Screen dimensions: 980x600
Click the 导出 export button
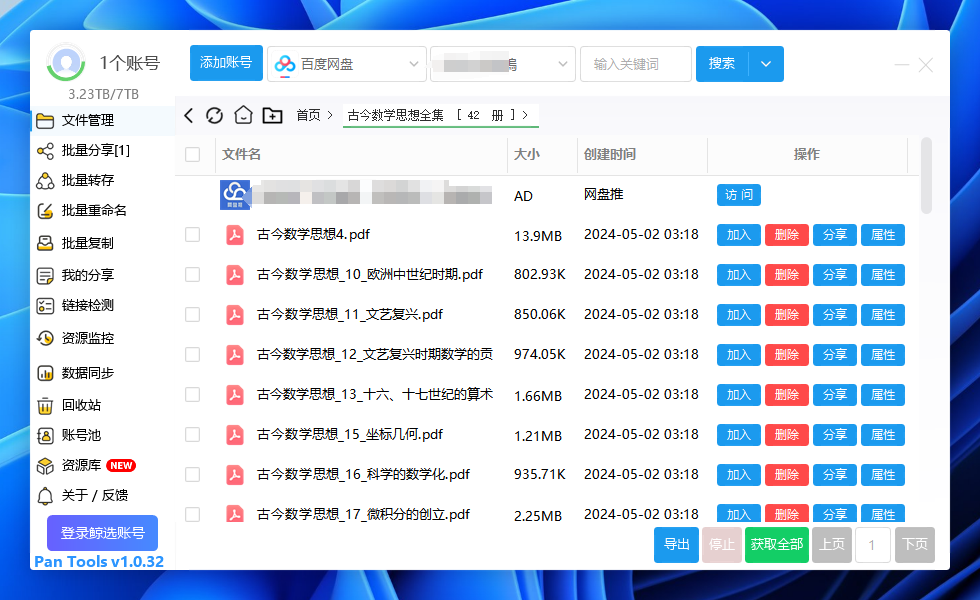coord(676,545)
